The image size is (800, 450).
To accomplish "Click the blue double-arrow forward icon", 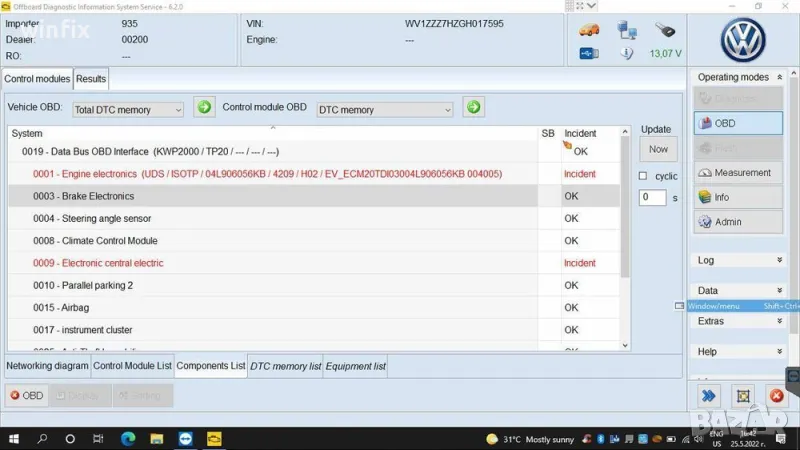I will (708, 395).
